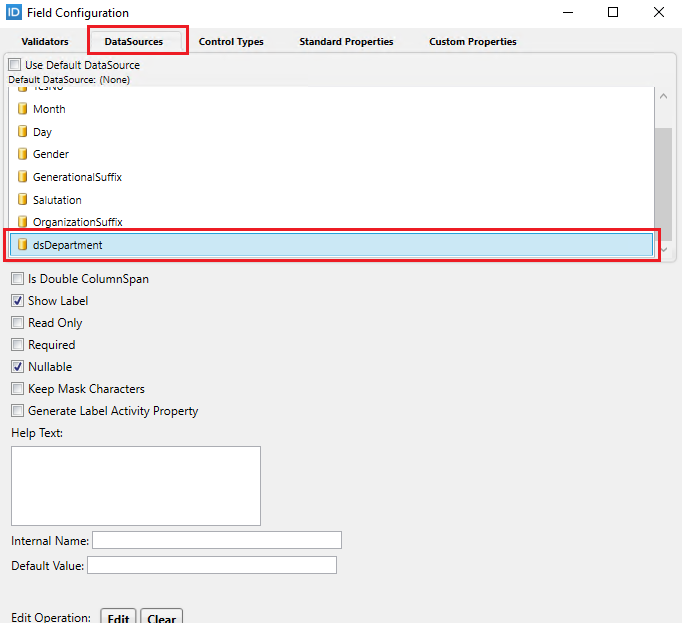Select the dsDepartment list item
Viewport: 682px width, 623px height.
[x=331, y=245]
